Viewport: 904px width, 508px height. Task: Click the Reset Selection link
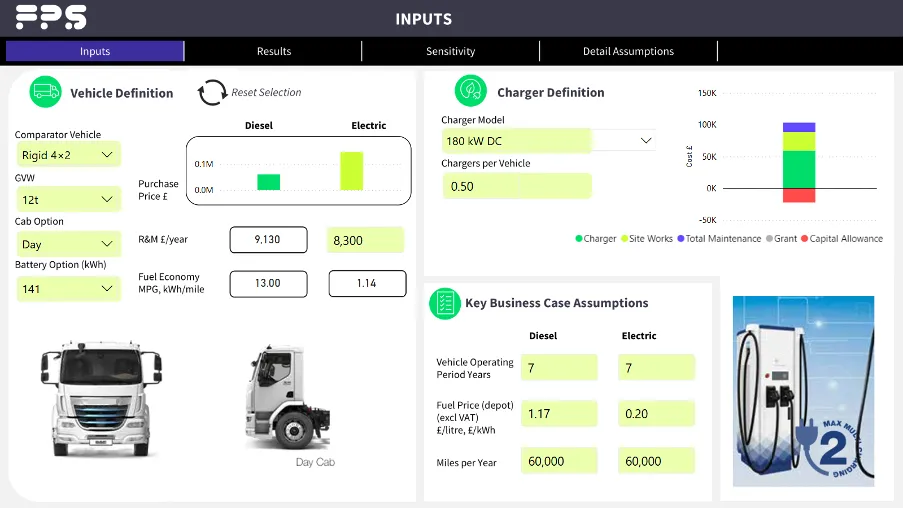(x=266, y=92)
